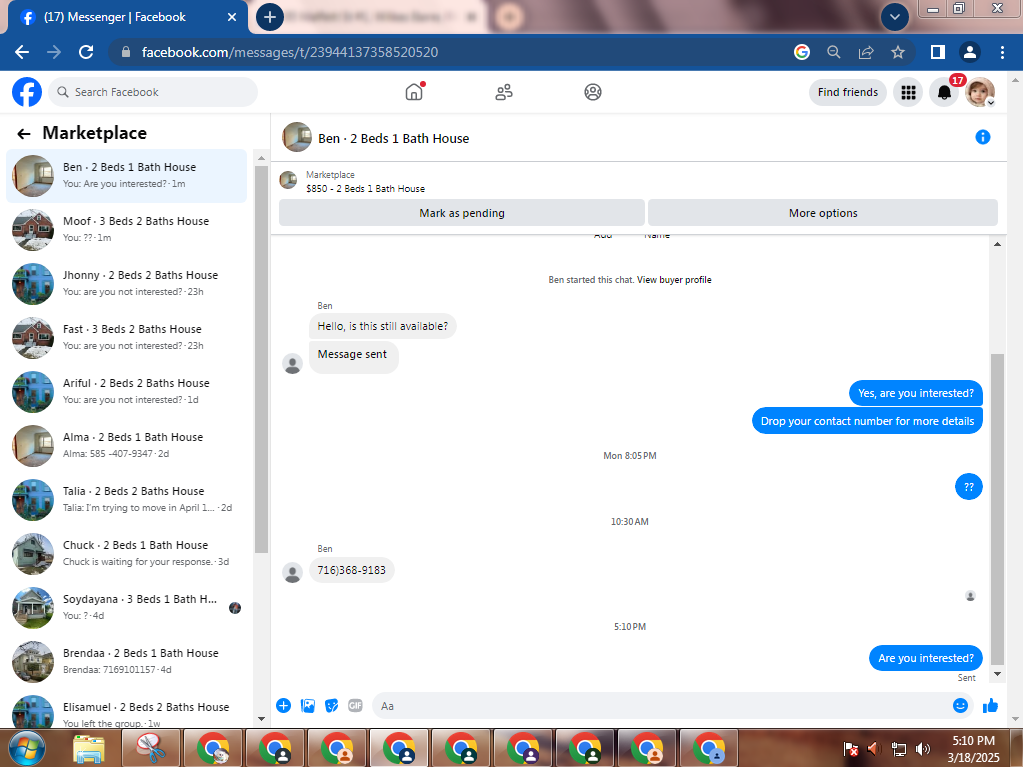
Task: Click the Chrome address bar URL
Action: point(290,52)
